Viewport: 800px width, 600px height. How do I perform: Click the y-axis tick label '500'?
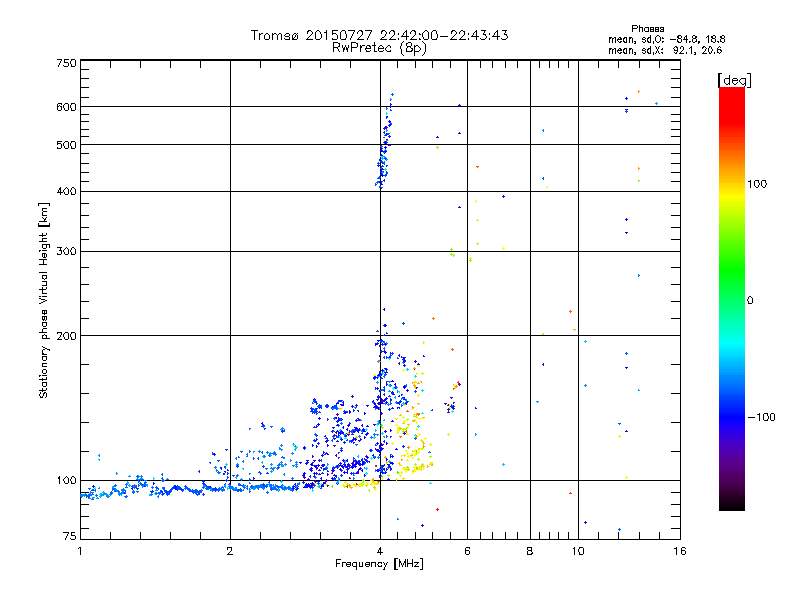[66, 145]
